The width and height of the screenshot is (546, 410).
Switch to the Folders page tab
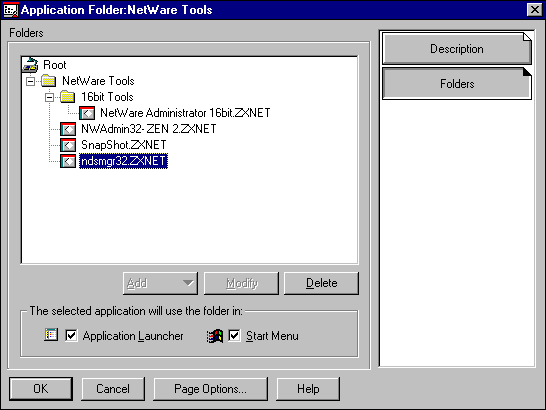(457, 84)
